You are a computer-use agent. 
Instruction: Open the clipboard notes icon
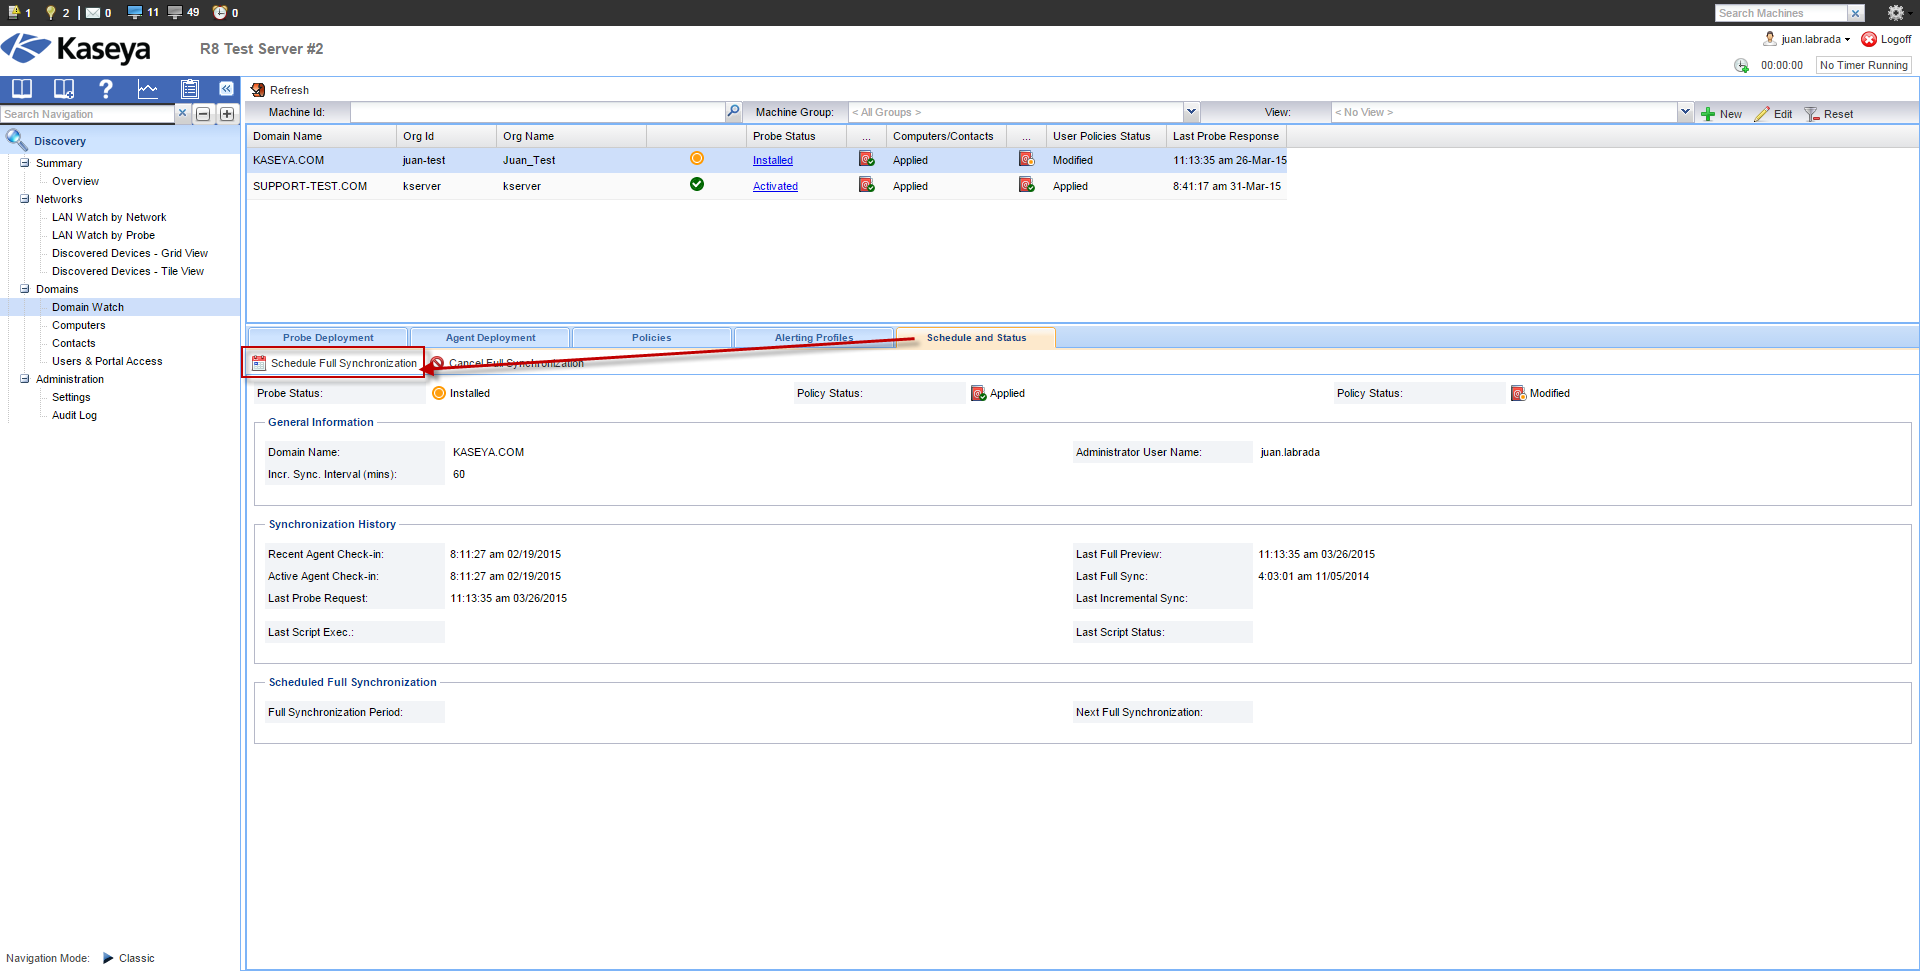point(190,89)
